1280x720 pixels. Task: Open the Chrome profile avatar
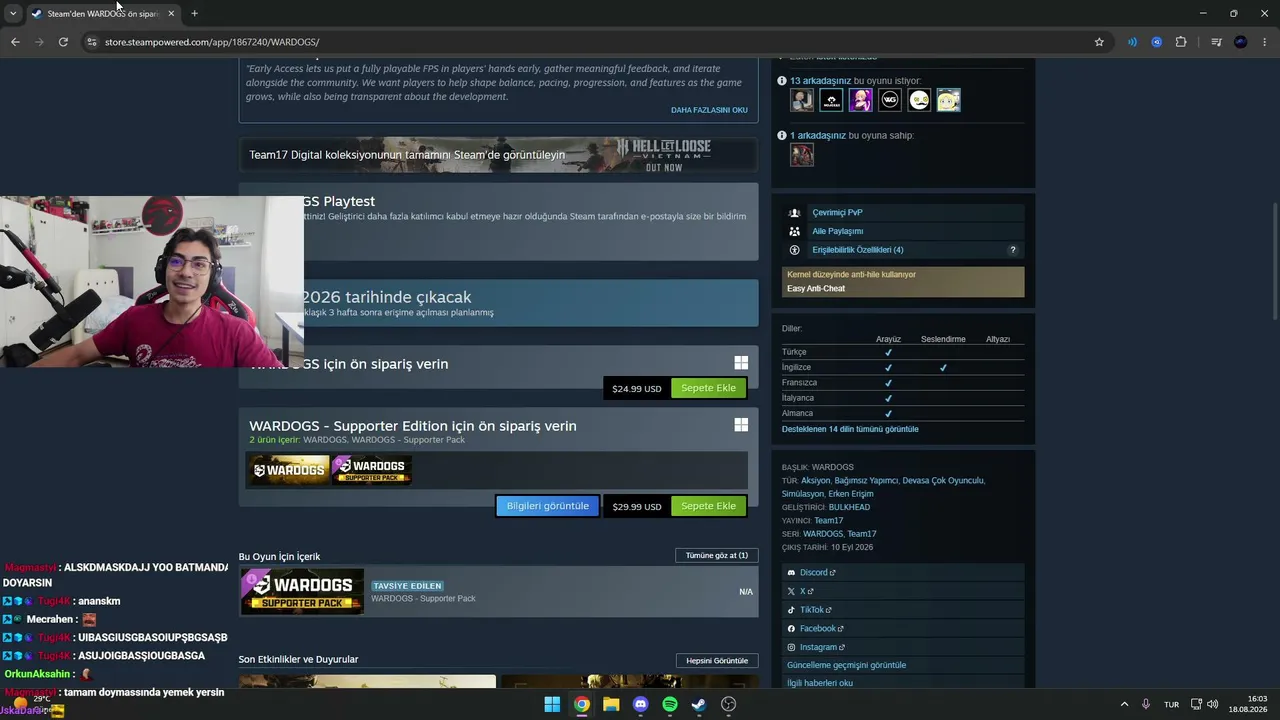pyautogui.click(x=1241, y=42)
